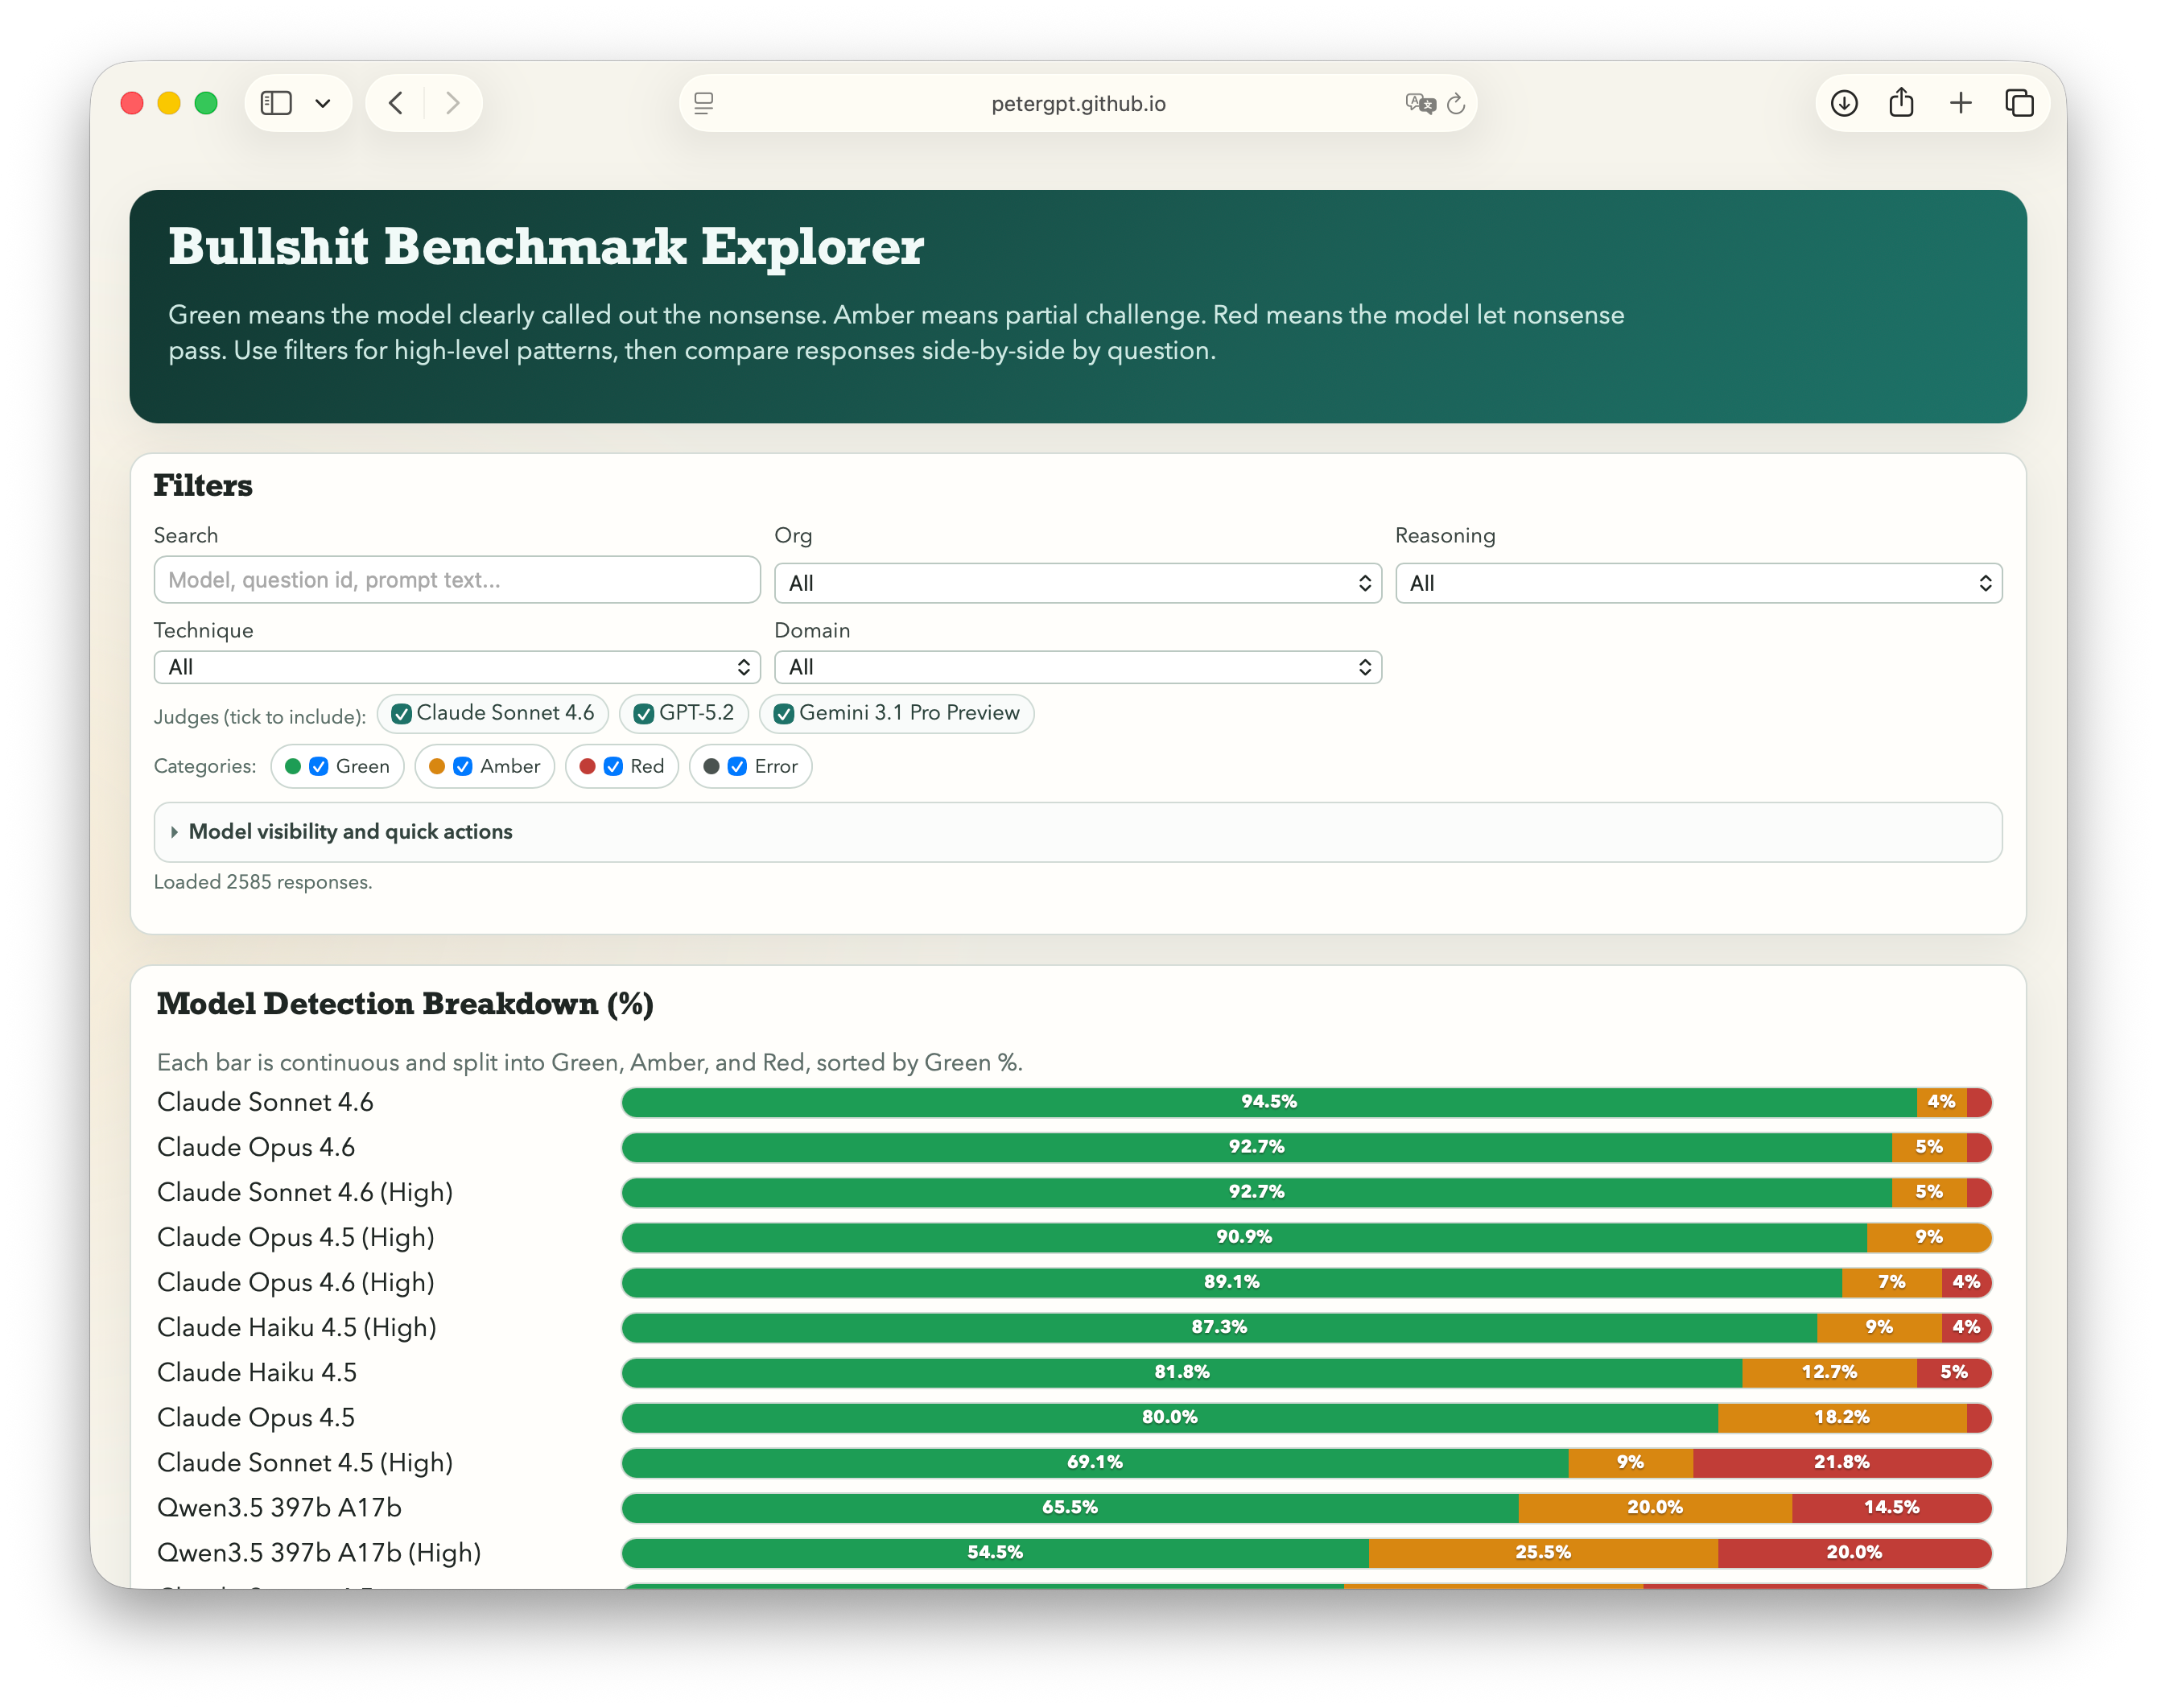
Task: Expand Model visibility and quick actions
Action: pos(350,832)
